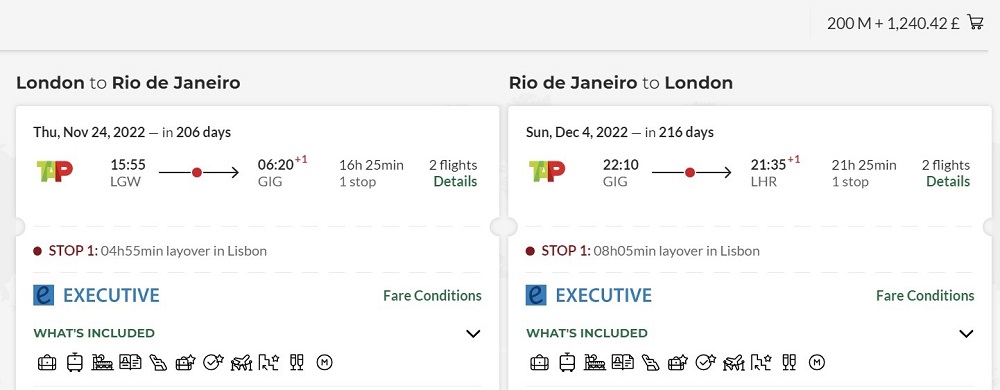This screenshot has width=1000, height=390.
Task: Click passport fast track icon on return flight
Action: pyautogui.click(x=622, y=363)
